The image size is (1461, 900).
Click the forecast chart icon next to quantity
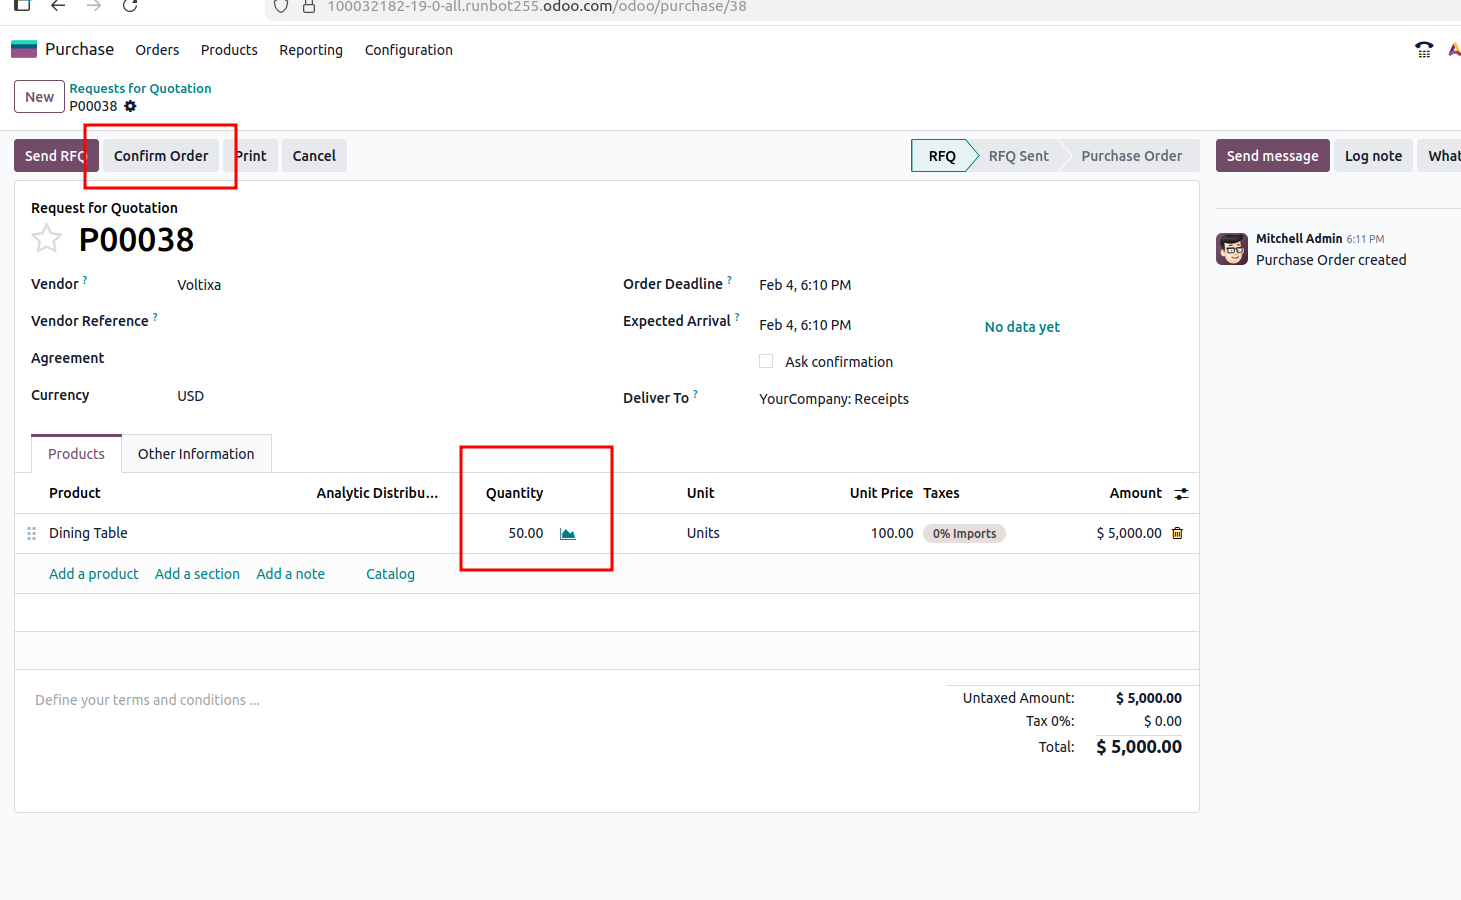coord(568,534)
